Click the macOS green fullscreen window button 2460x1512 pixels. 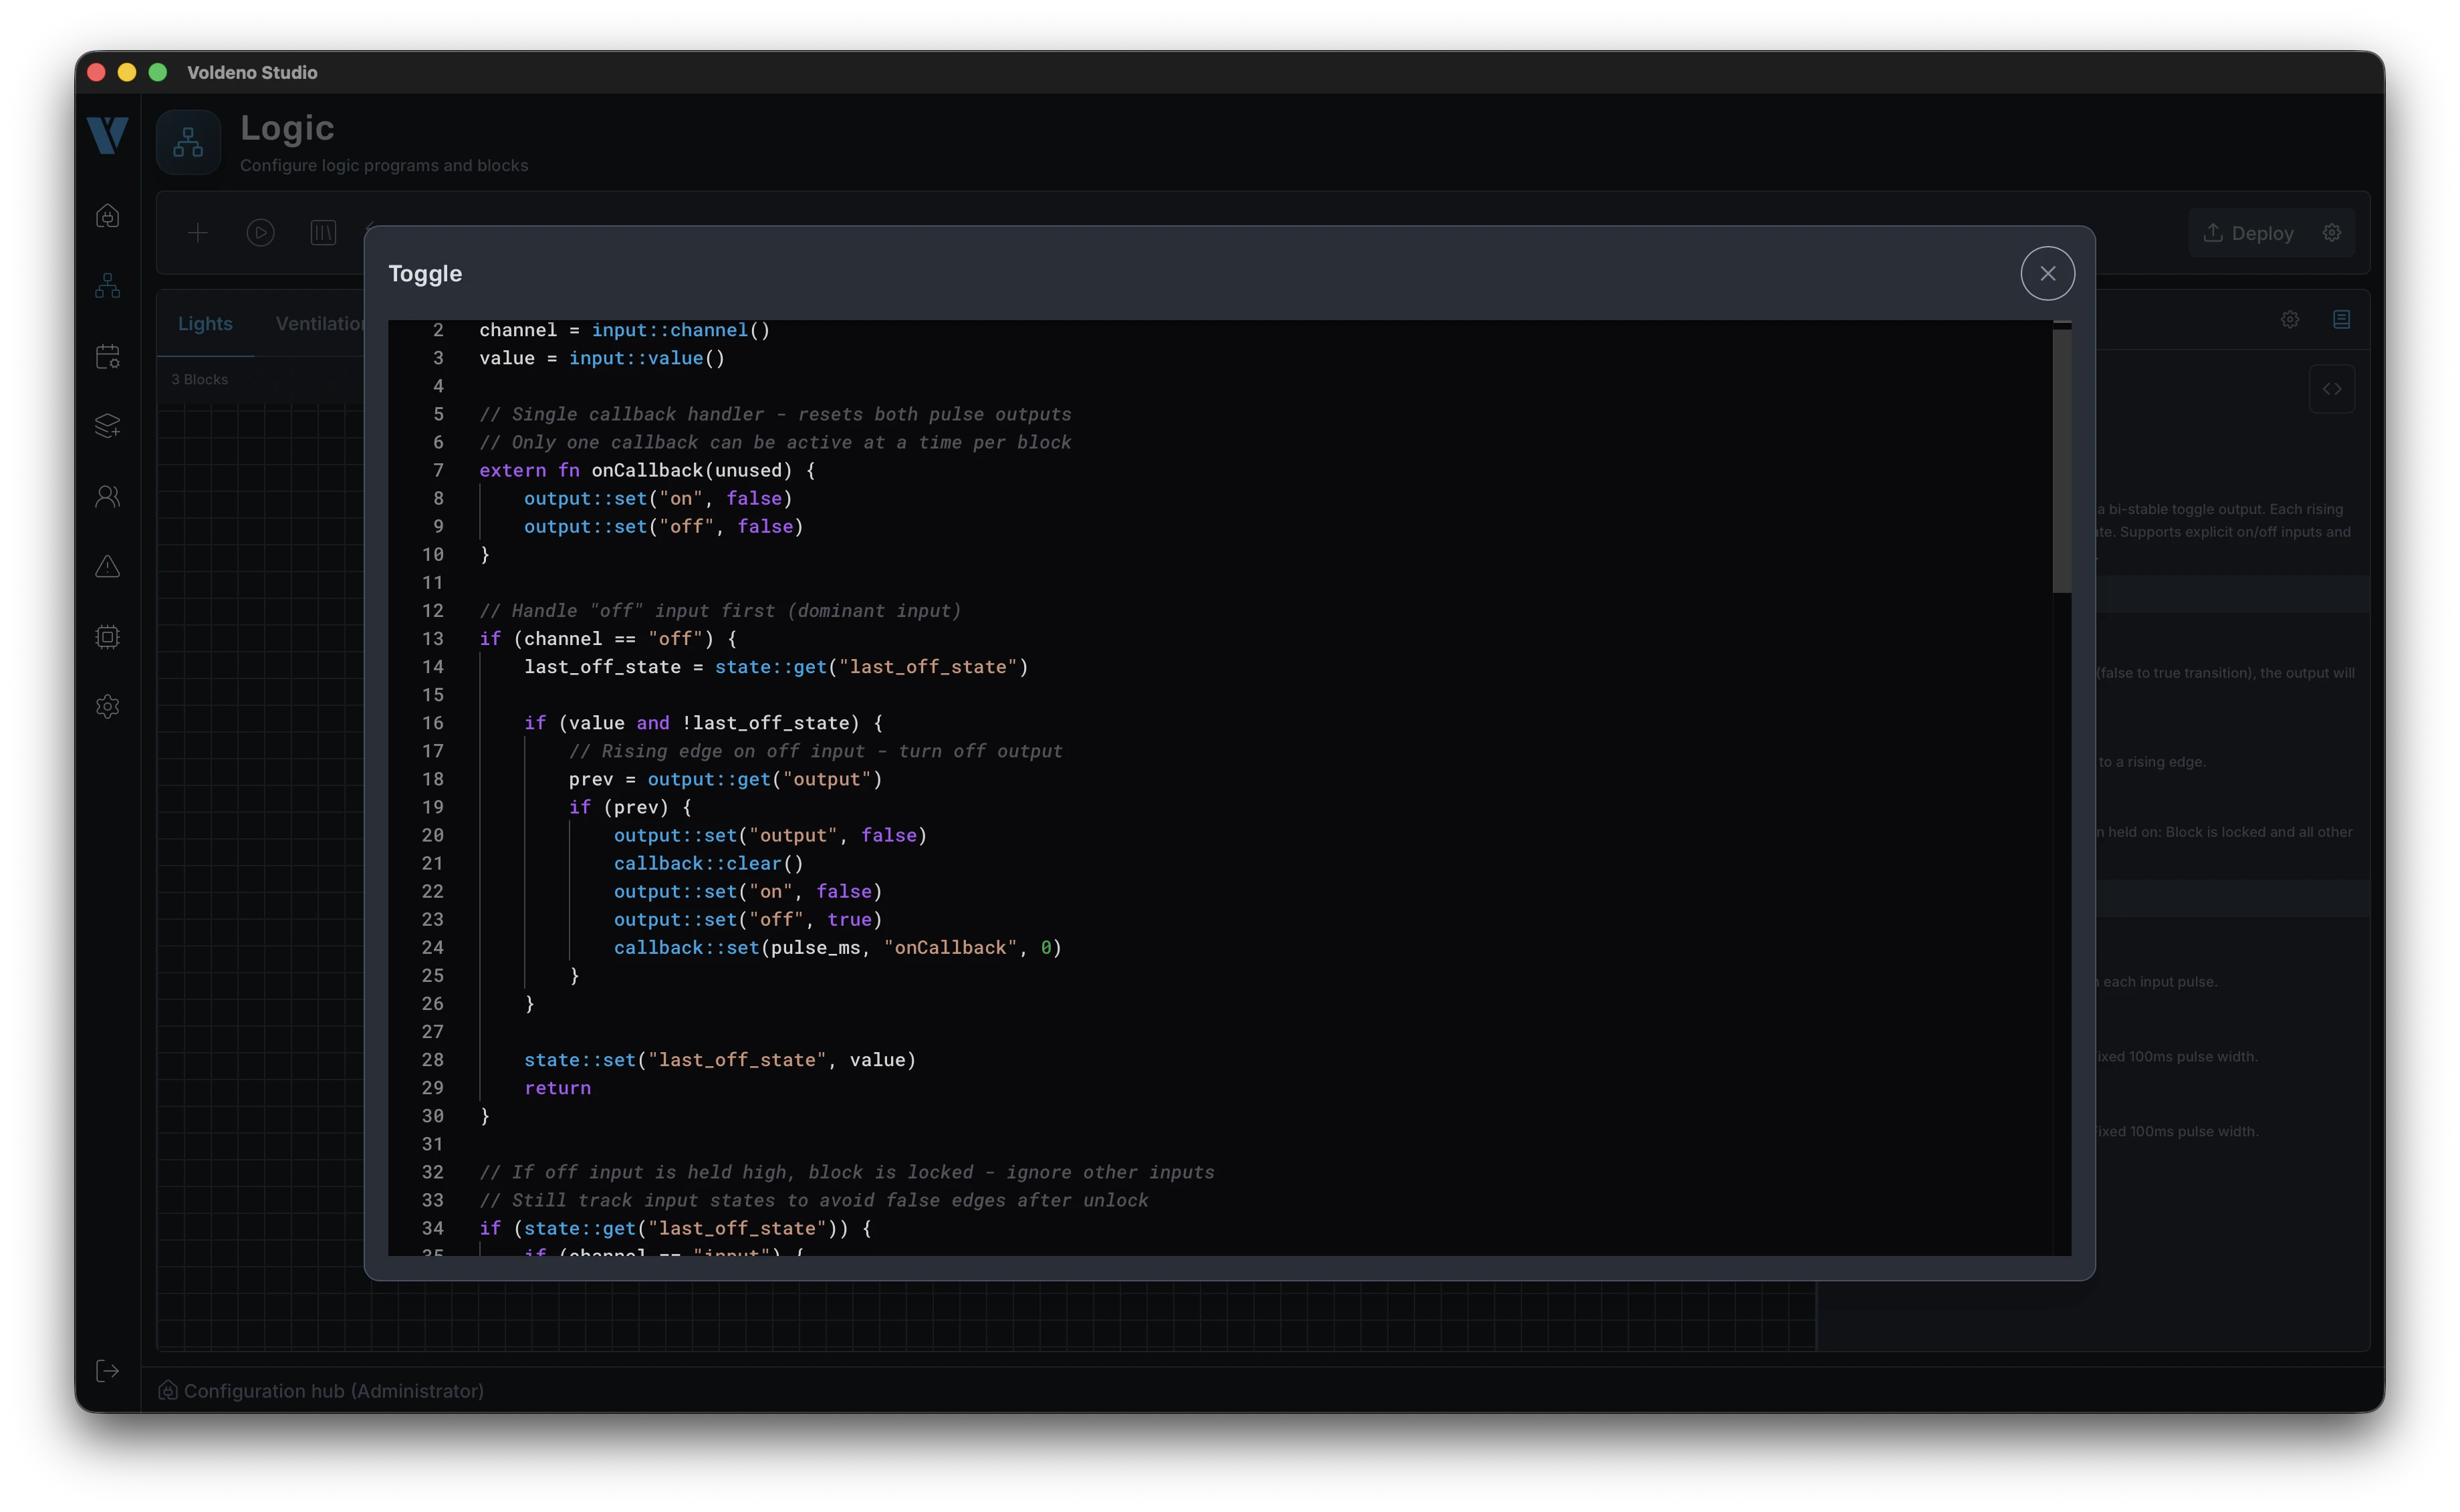pyautogui.click(x=158, y=72)
